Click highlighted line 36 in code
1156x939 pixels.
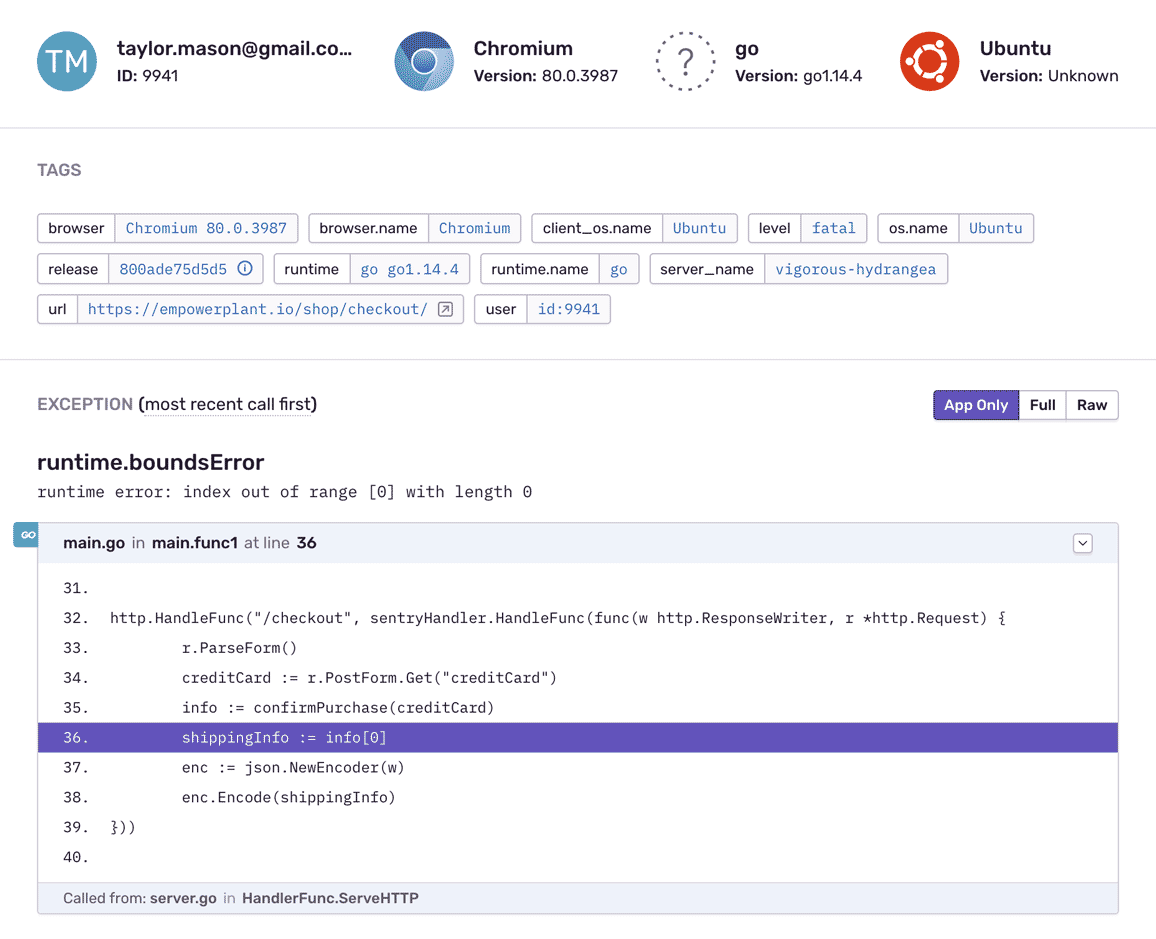tap(577, 738)
